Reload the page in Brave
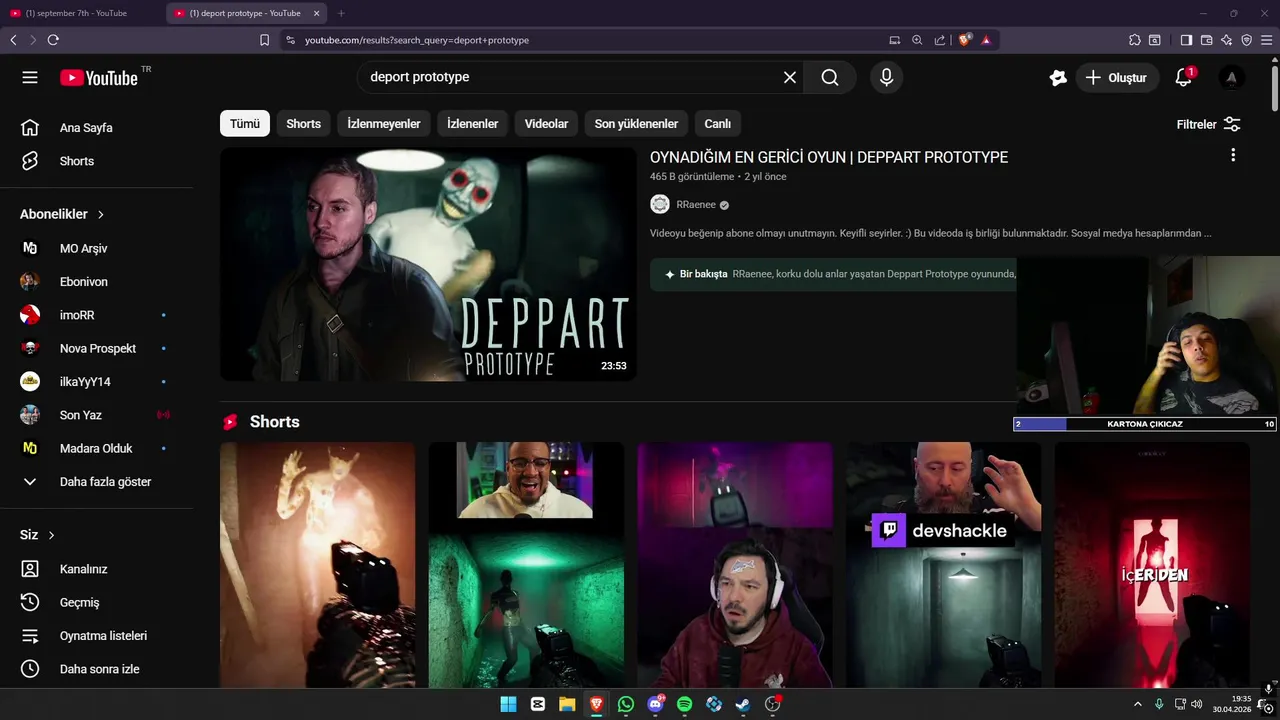 pyautogui.click(x=53, y=40)
